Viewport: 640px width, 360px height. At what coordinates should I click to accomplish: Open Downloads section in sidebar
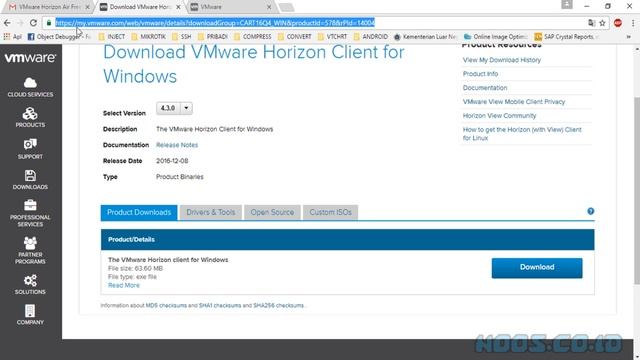coord(30,180)
